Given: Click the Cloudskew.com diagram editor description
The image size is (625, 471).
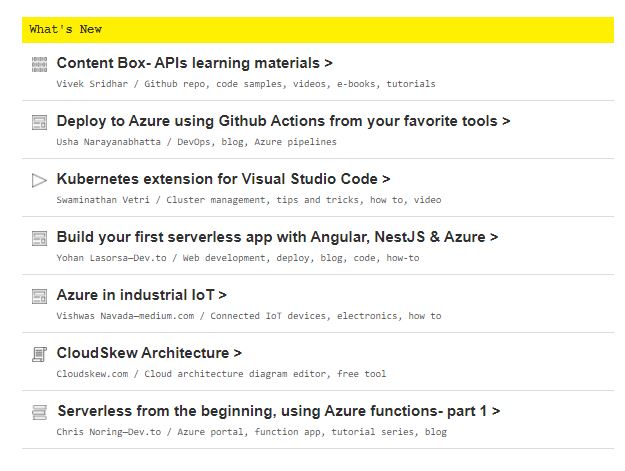Looking at the screenshot, I should click(221, 374).
